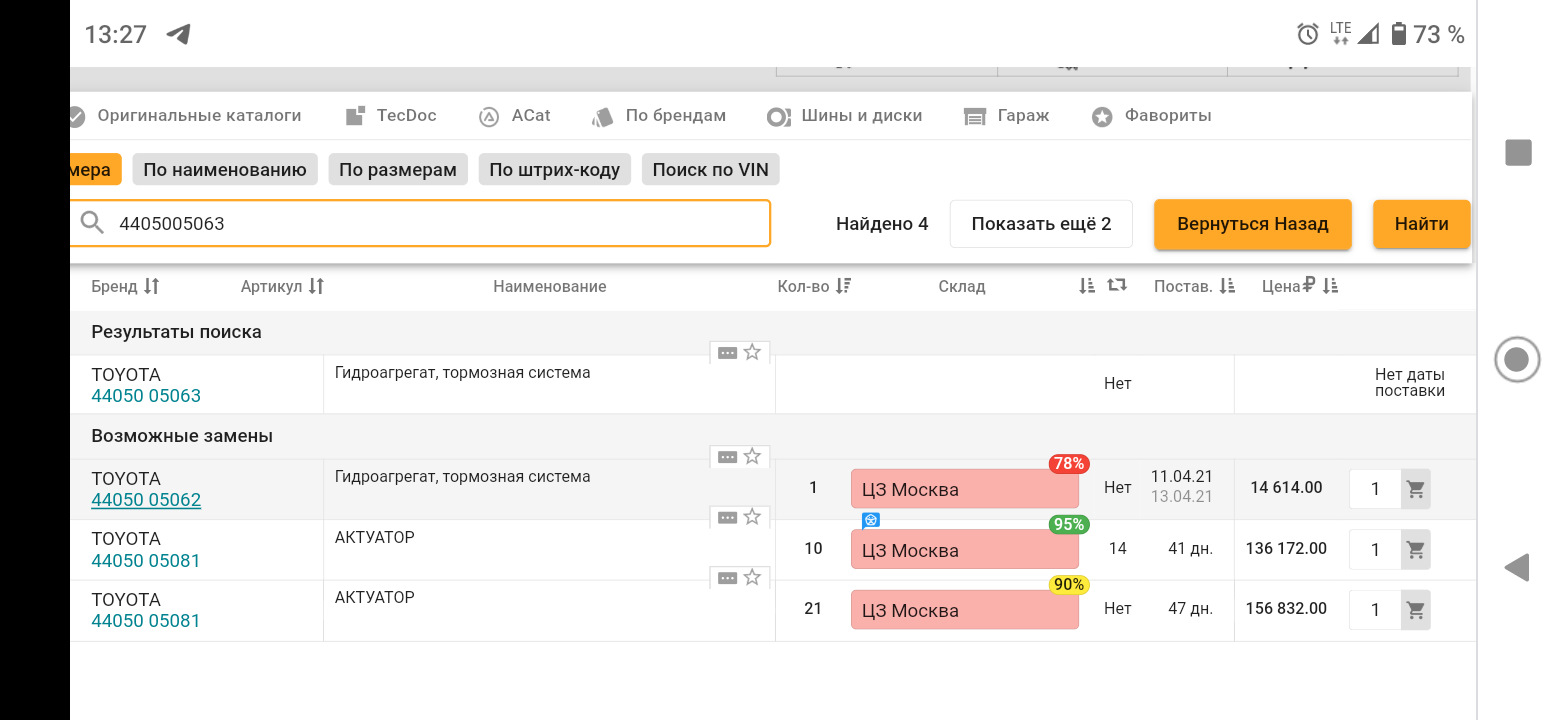Tap Android back triangle button
Viewport: 1560px width, 720px height.
(x=1517, y=567)
